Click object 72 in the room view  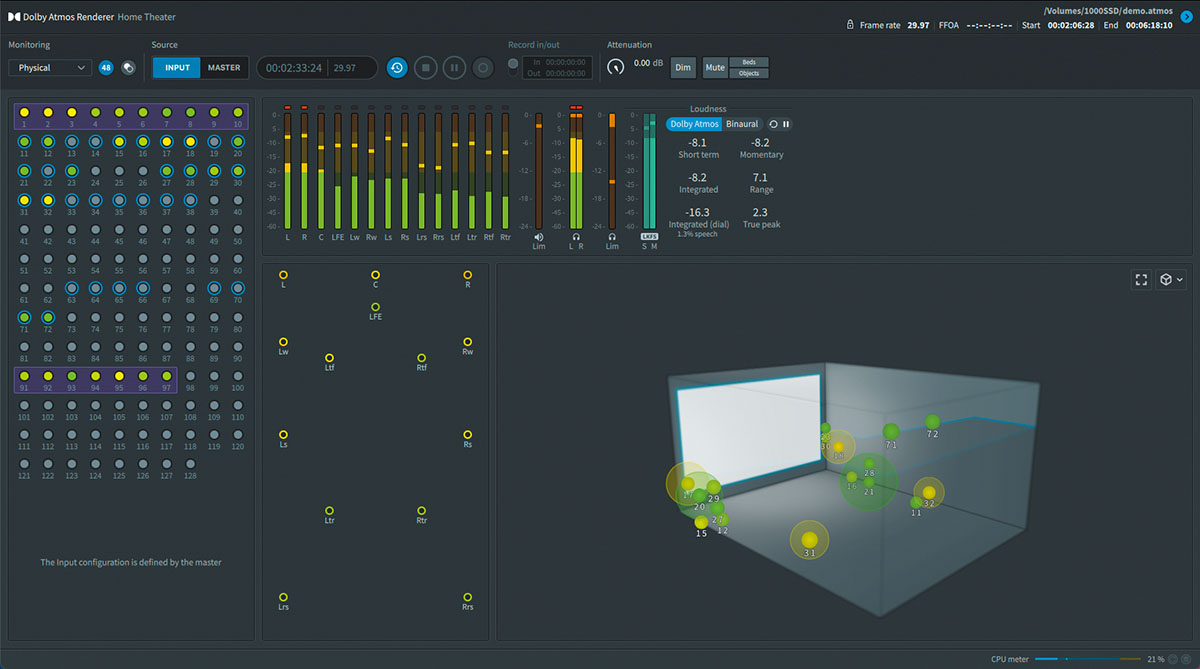[932, 422]
